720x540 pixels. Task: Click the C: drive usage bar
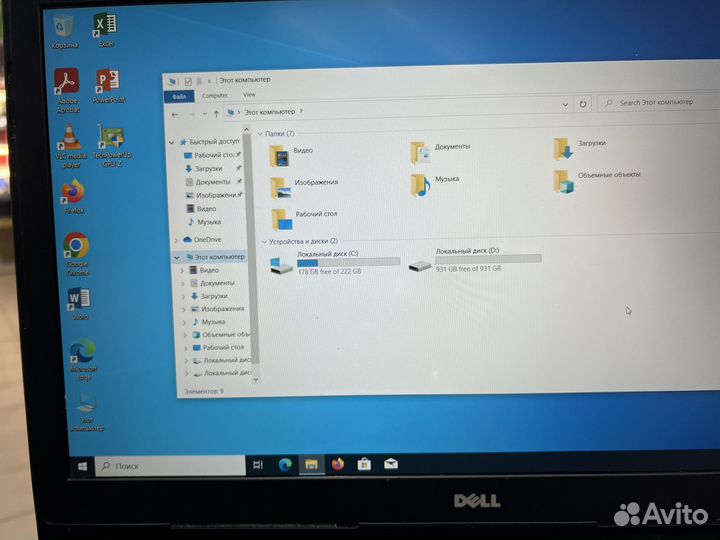point(348,263)
